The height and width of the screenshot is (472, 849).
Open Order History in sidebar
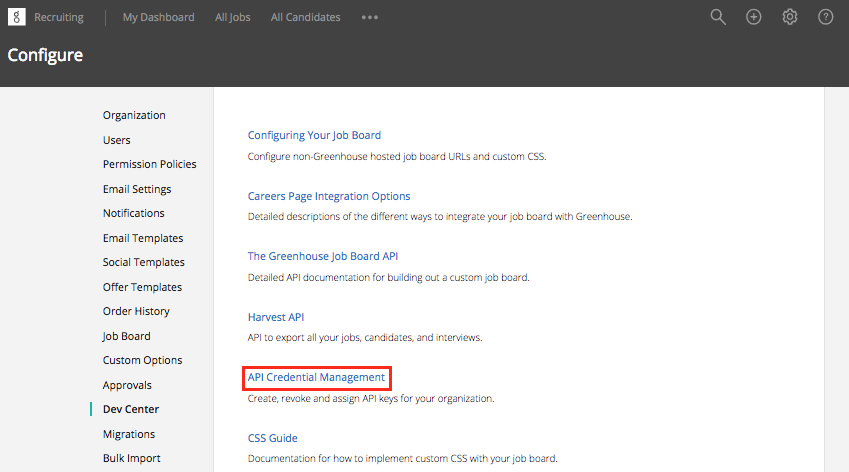136,311
